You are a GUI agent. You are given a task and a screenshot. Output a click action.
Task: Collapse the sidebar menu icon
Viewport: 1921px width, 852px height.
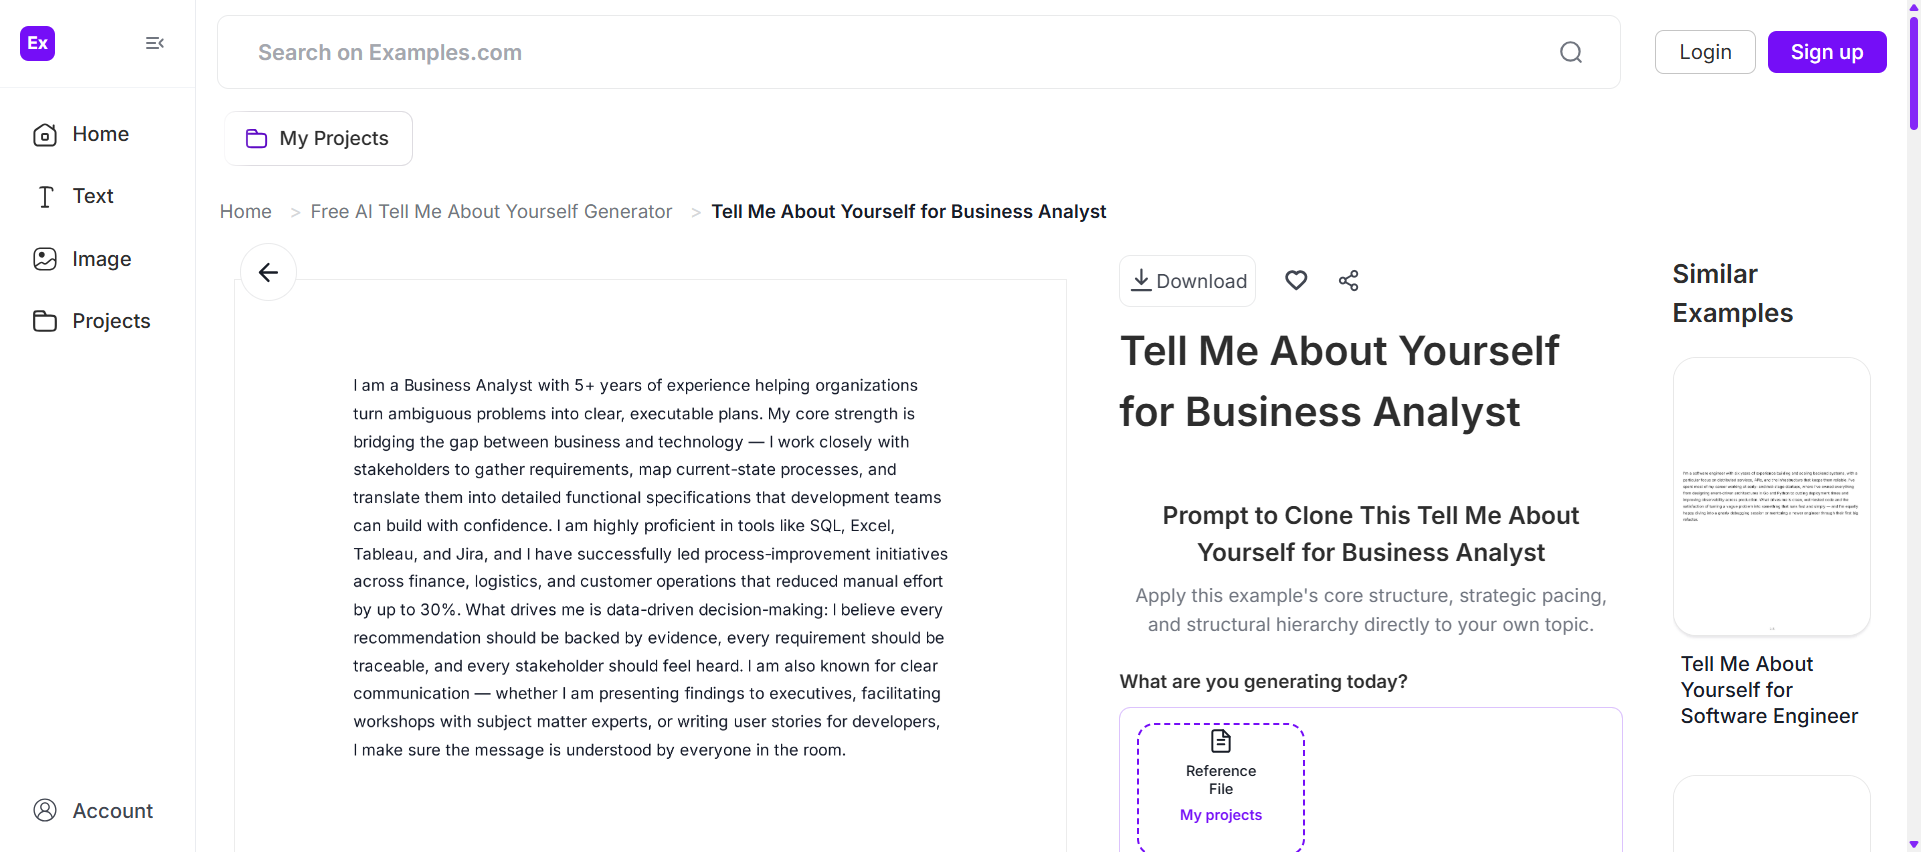(x=155, y=43)
